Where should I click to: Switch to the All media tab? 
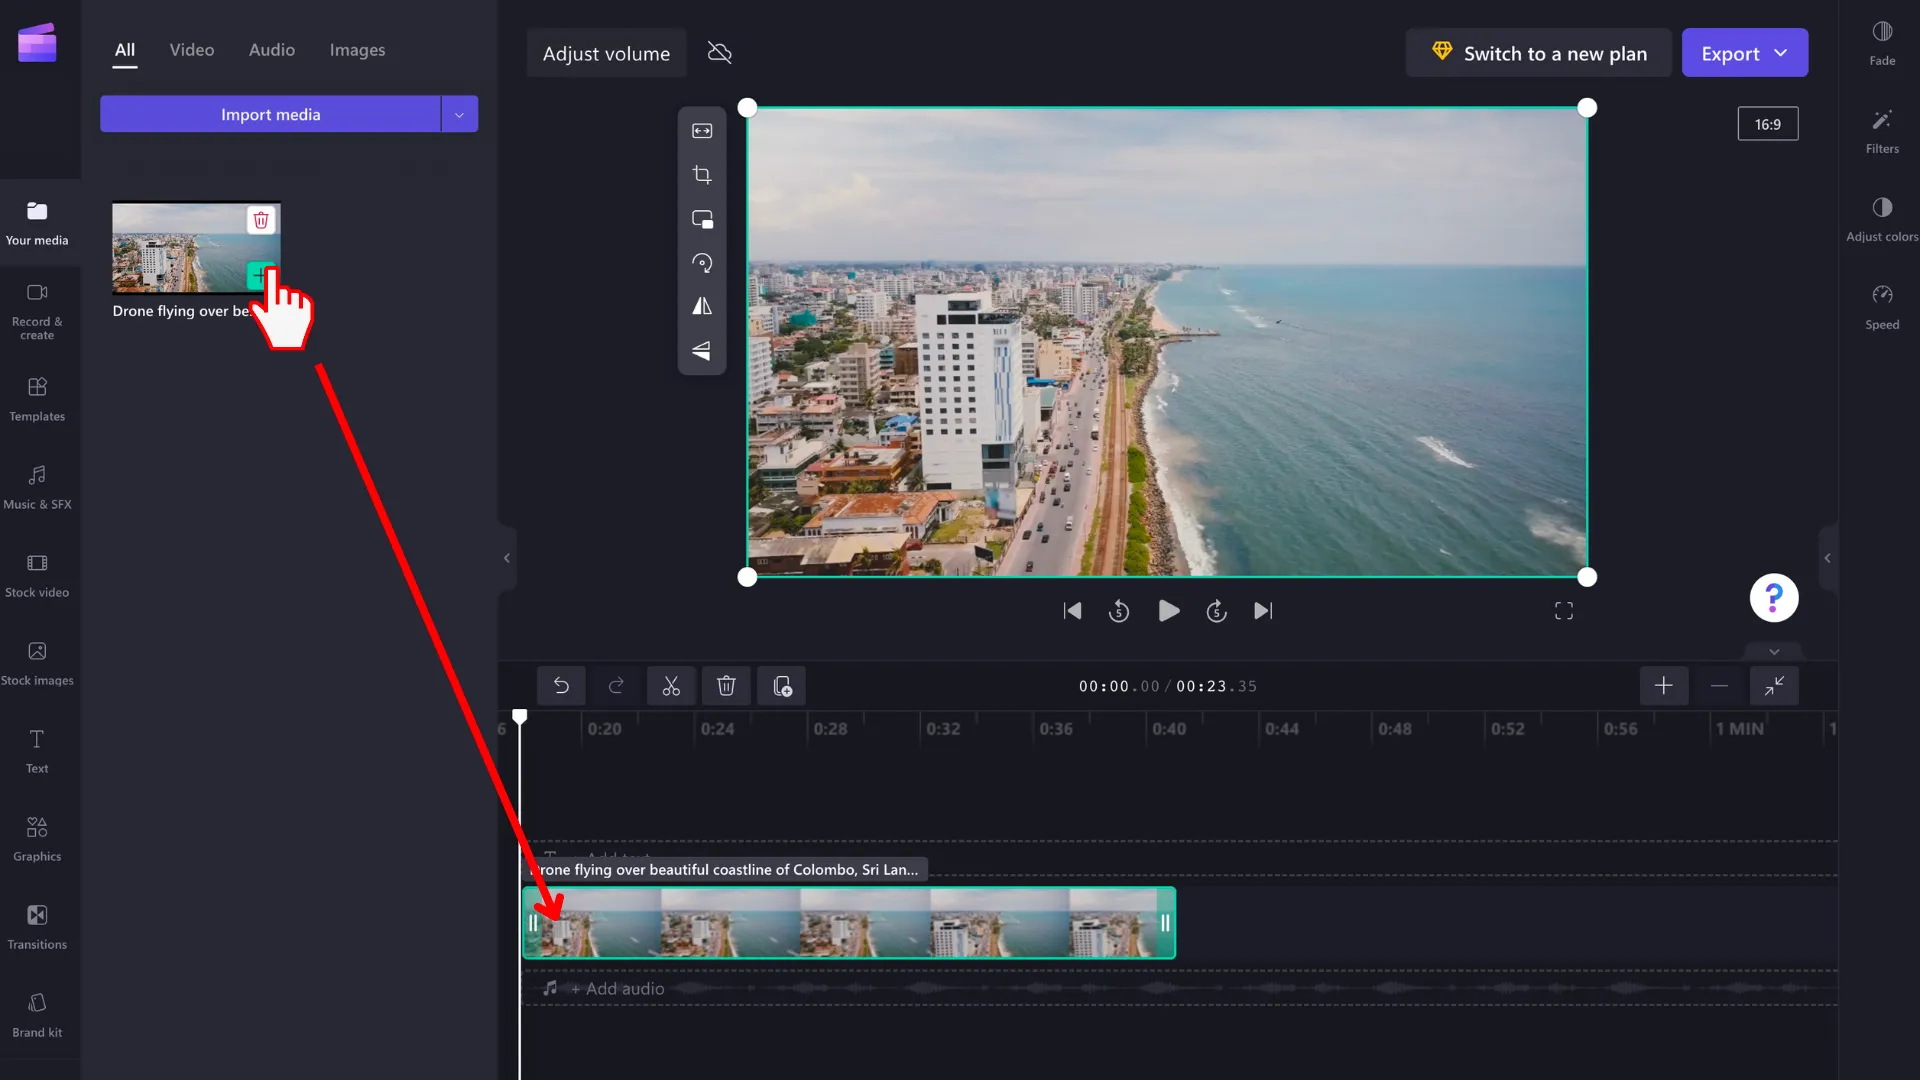coord(125,50)
